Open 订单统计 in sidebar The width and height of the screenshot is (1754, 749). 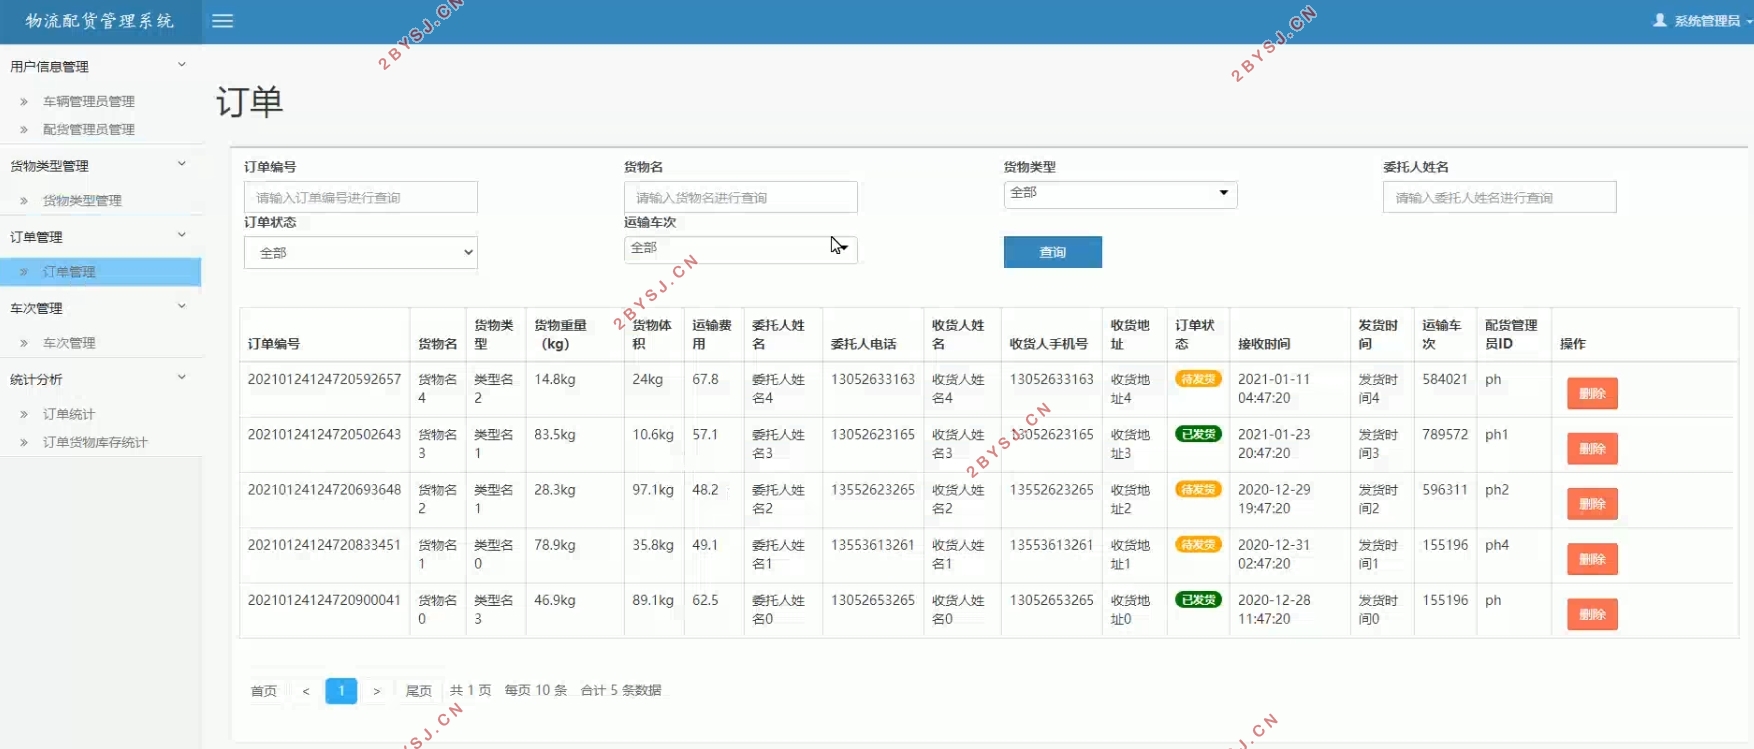(x=69, y=413)
